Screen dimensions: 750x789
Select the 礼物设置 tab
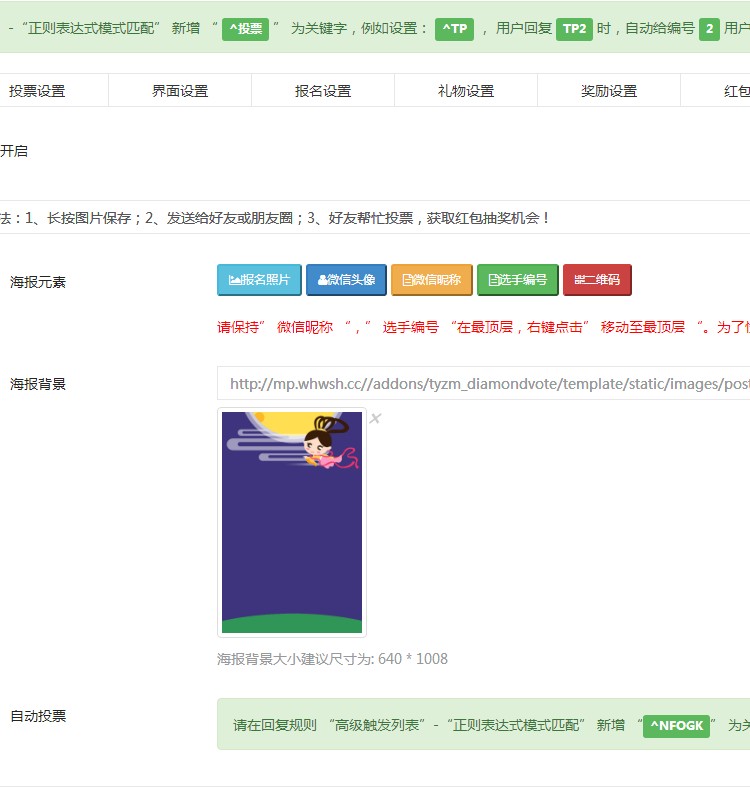coord(466,91)
